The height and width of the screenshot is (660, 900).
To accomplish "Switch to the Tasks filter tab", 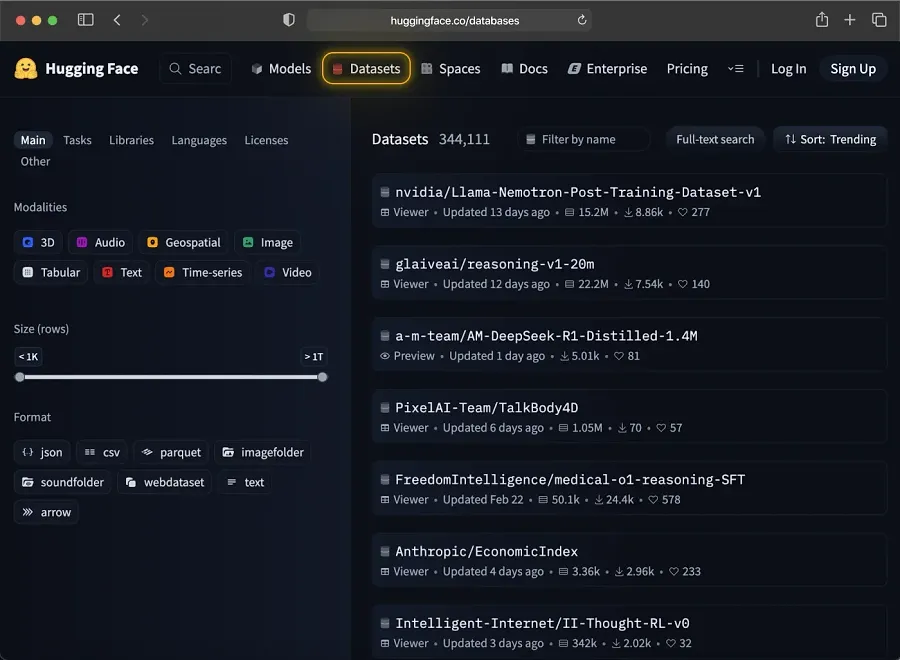I will click(77, 140).
